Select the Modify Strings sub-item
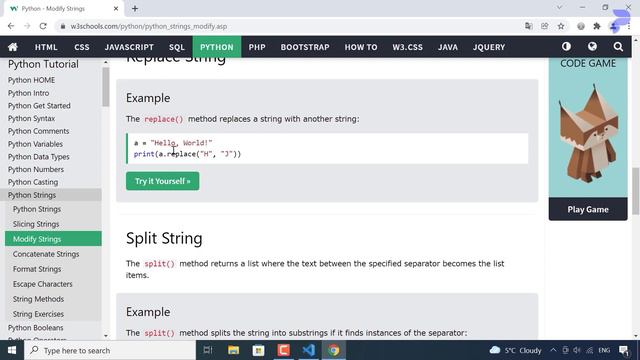This screenshot has height=360, width=640. pyautogui.click(x=53, y=239)
